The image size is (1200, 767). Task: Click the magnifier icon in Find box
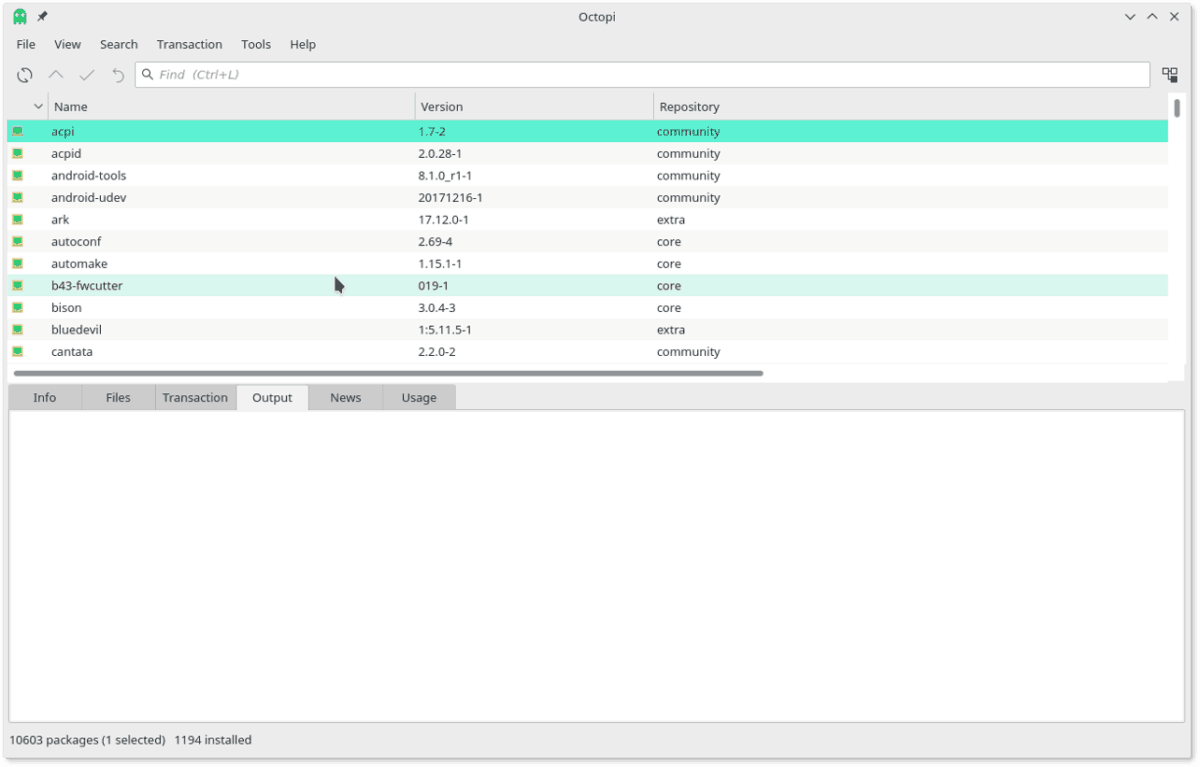pyautogui.click(x=147, y=75)
